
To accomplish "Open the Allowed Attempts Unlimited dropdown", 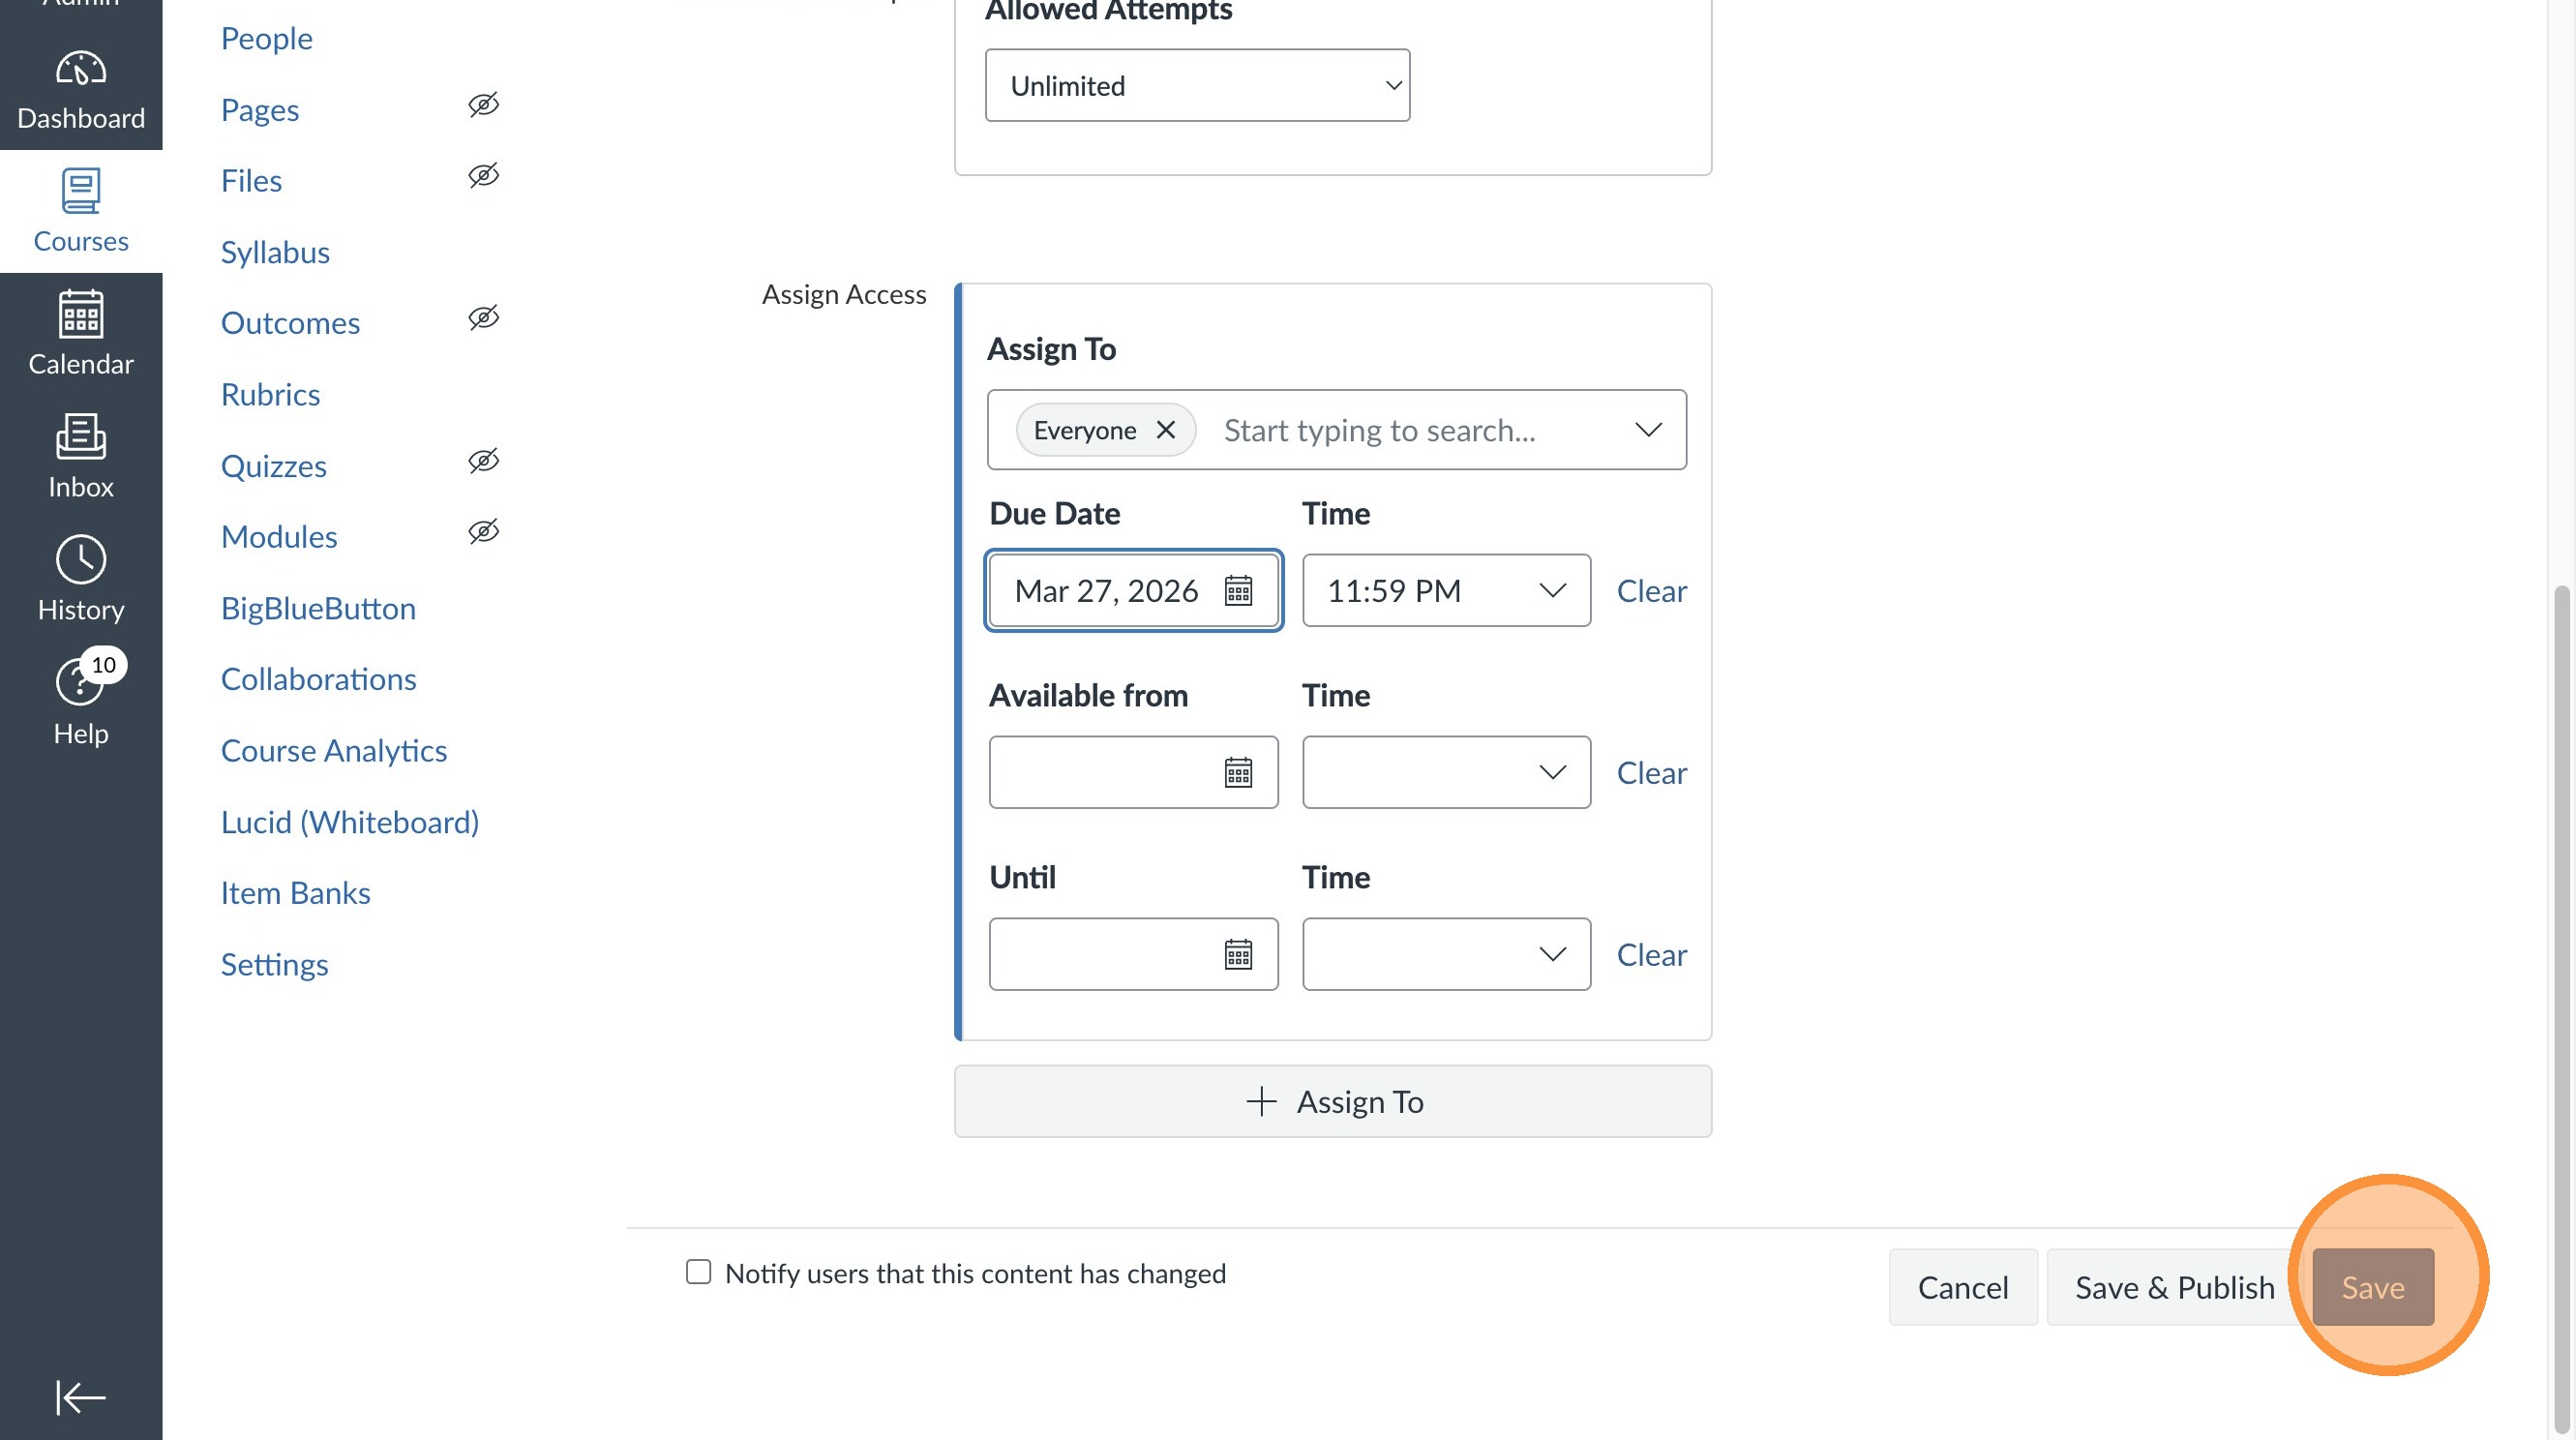I will tap(1197, 86).
